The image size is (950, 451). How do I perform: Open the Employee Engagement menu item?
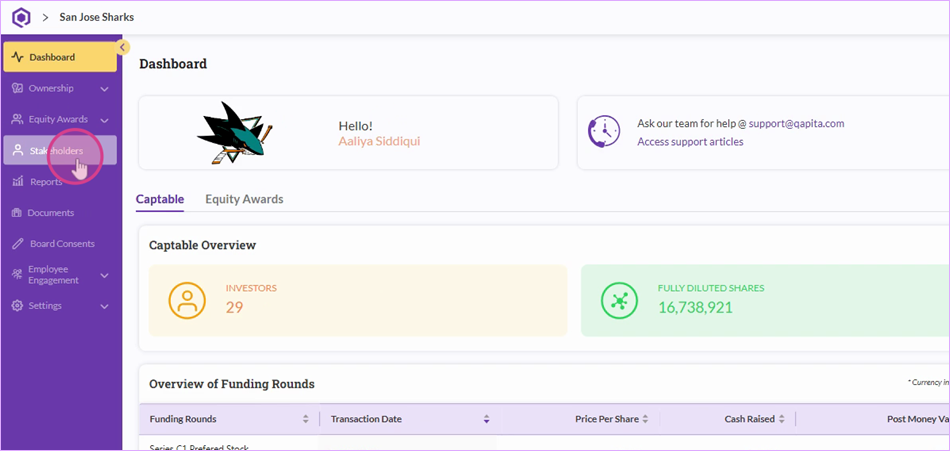tap(60, 275)
